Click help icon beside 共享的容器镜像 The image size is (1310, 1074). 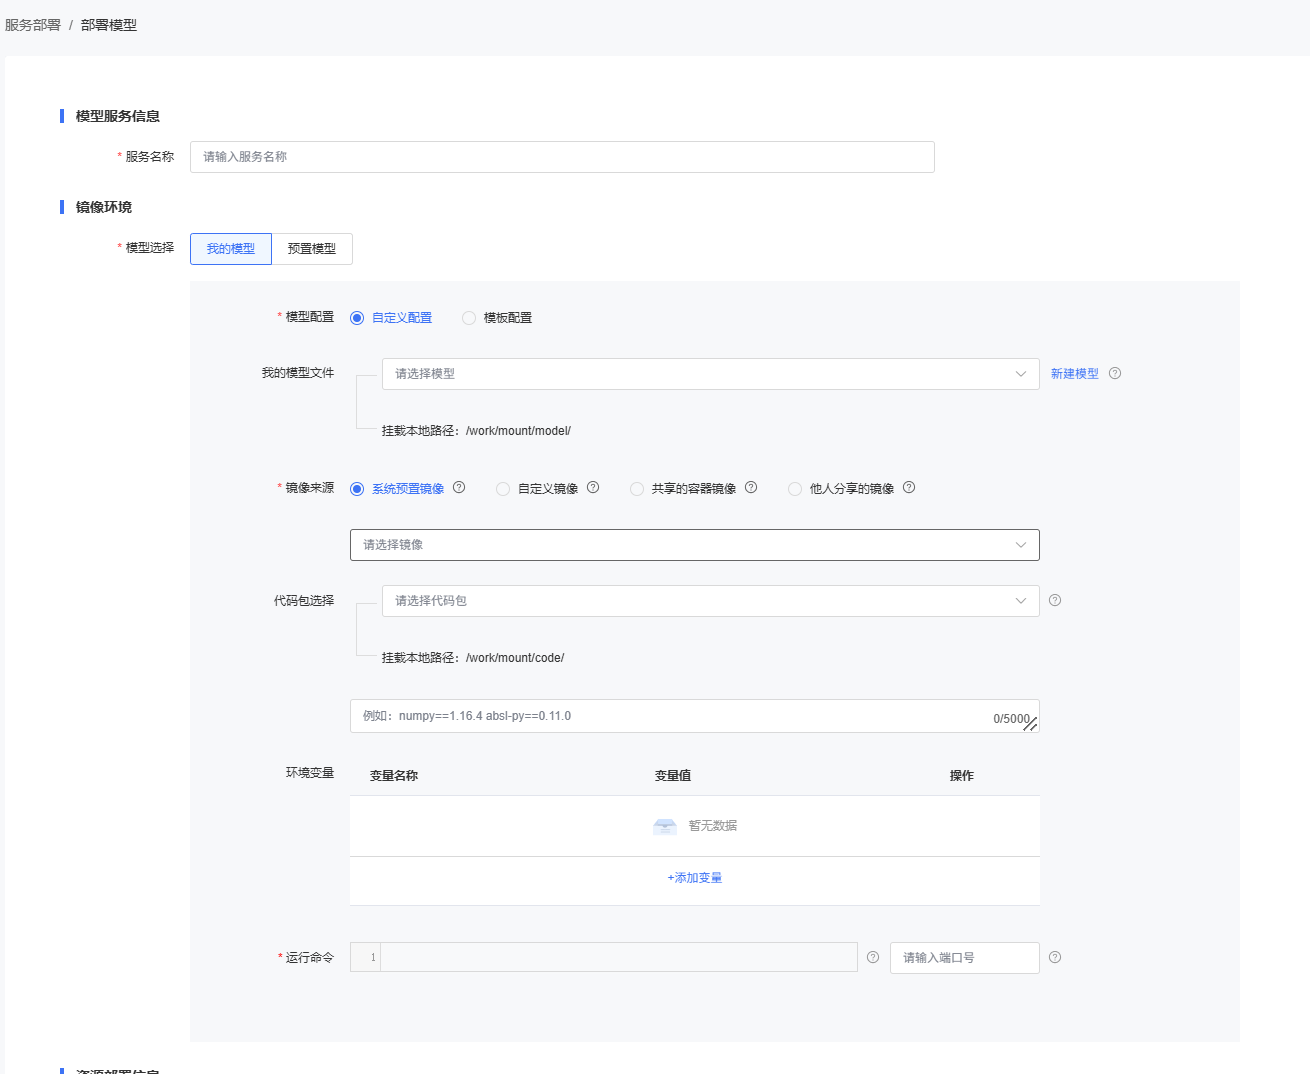click(x=751, y=488)
